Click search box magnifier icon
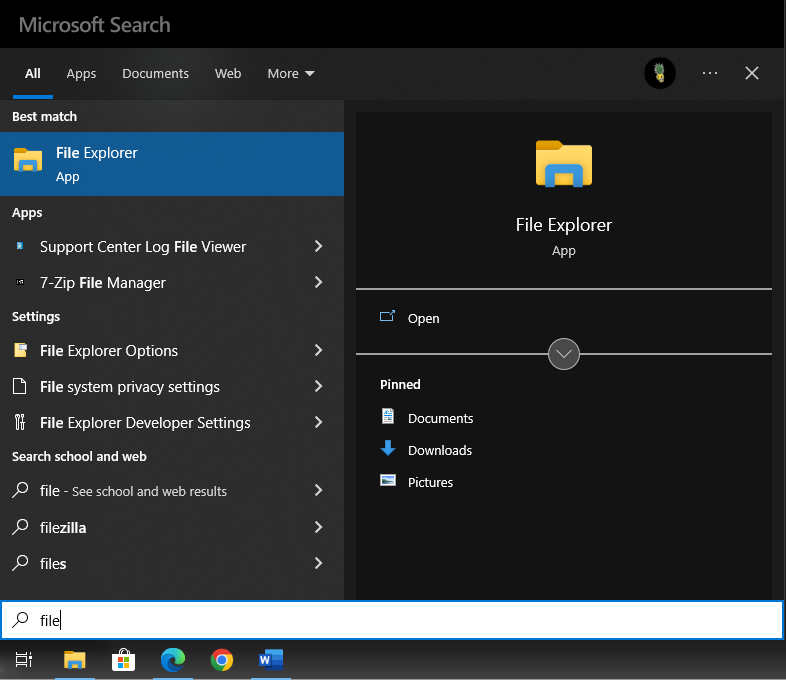This screenshot has width=786, height=680. pyautogui.click(x=20, y=620)
